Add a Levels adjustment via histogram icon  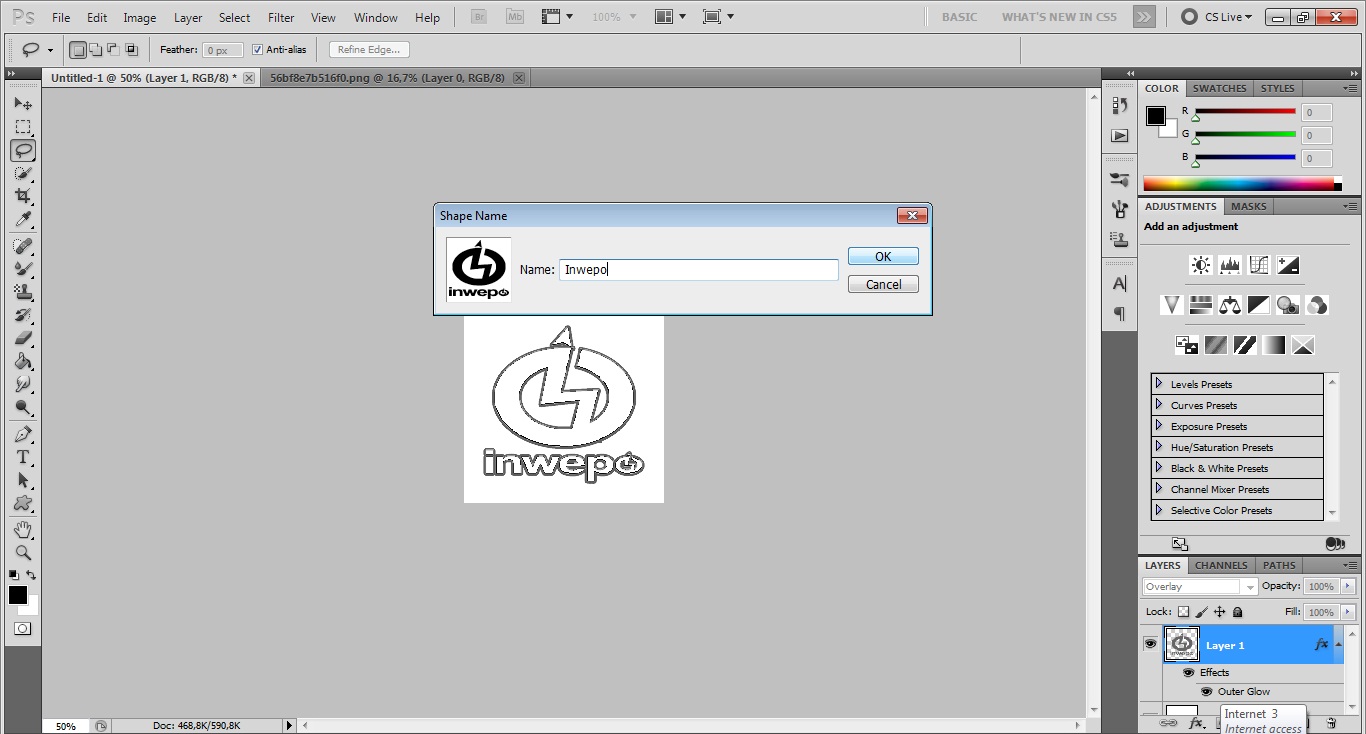[1230, 265]
